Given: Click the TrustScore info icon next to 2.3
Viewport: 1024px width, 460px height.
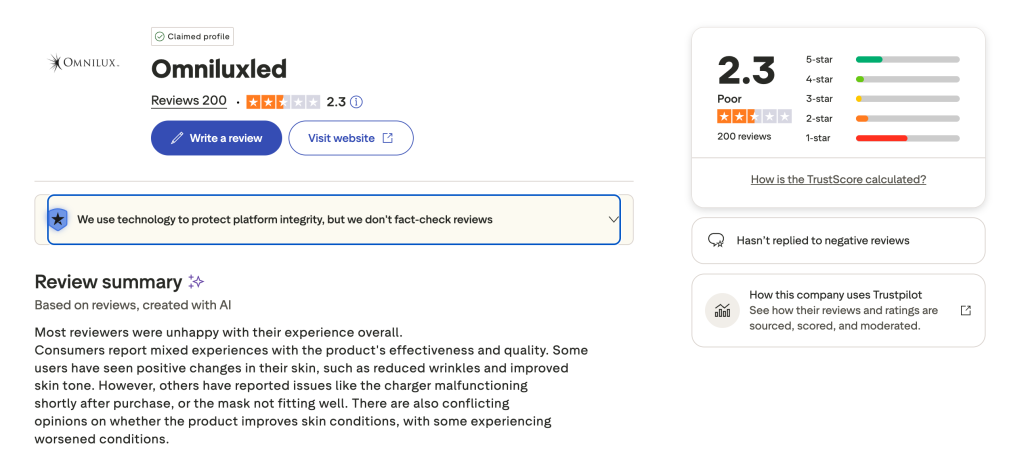Looking at the screenshot, I should coord(356,102).
